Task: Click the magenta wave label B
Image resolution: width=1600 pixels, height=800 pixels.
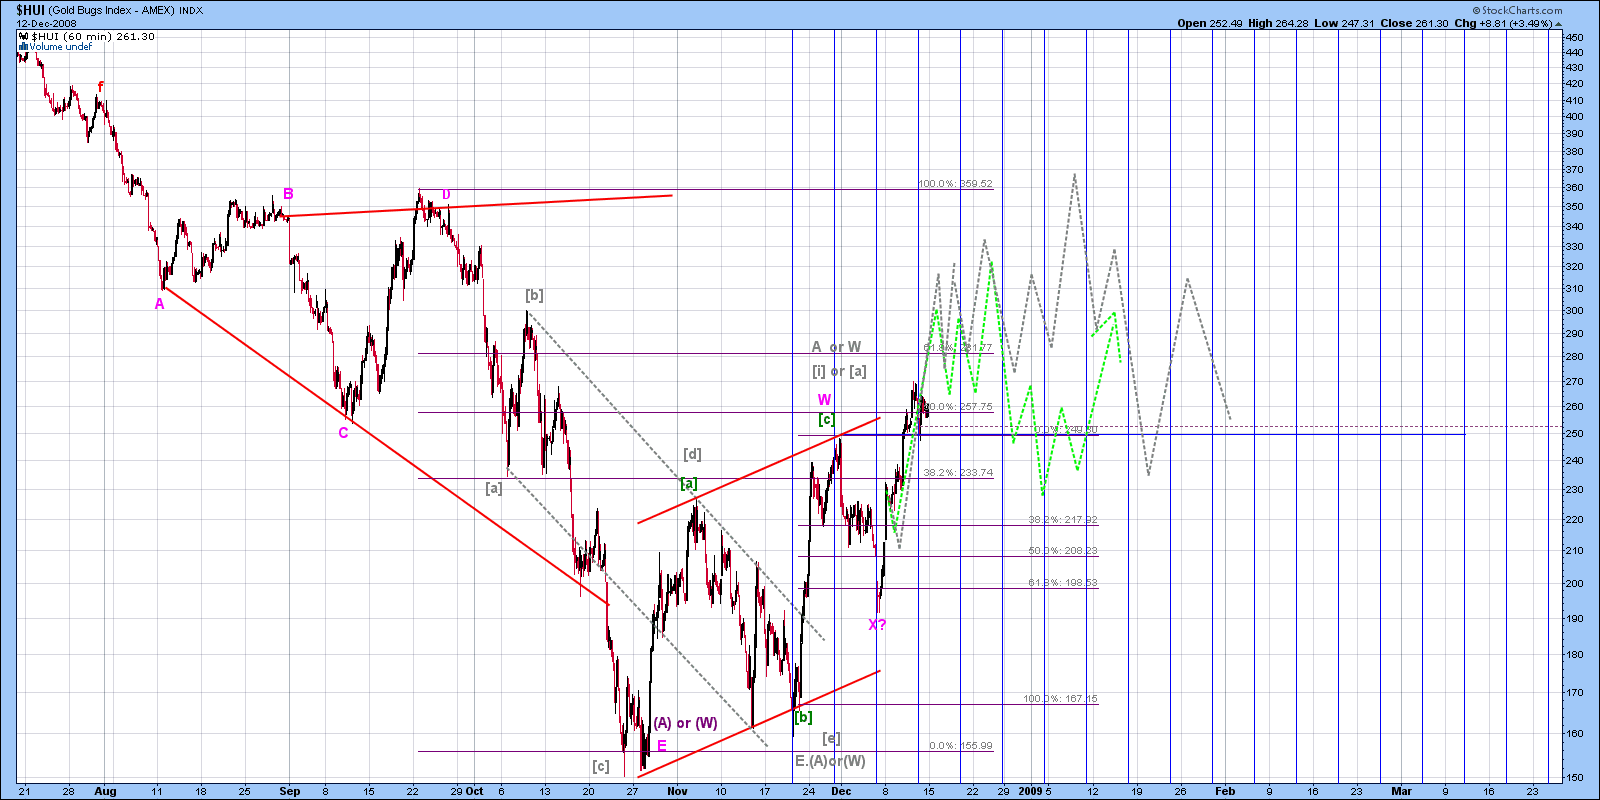Action: tap(288, 194)
